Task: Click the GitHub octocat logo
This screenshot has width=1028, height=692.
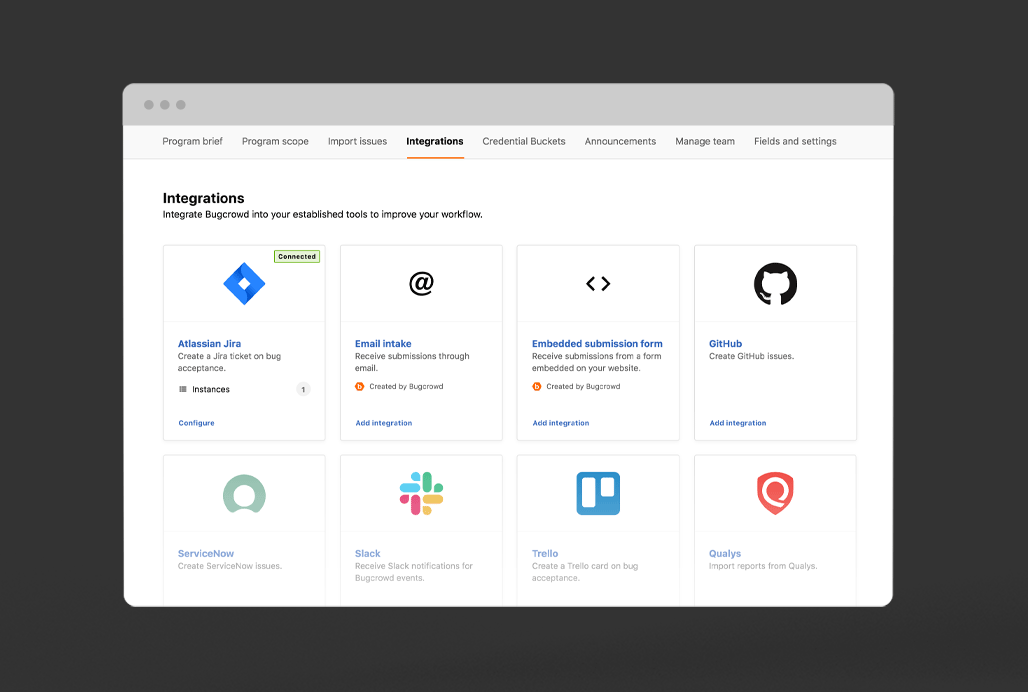Action: click(x=775, y=284)
